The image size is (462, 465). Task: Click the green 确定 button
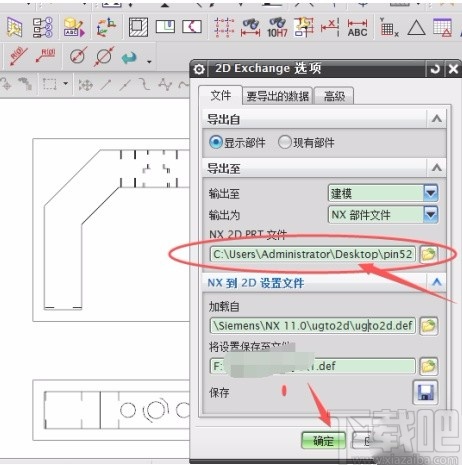click(323, 441)
